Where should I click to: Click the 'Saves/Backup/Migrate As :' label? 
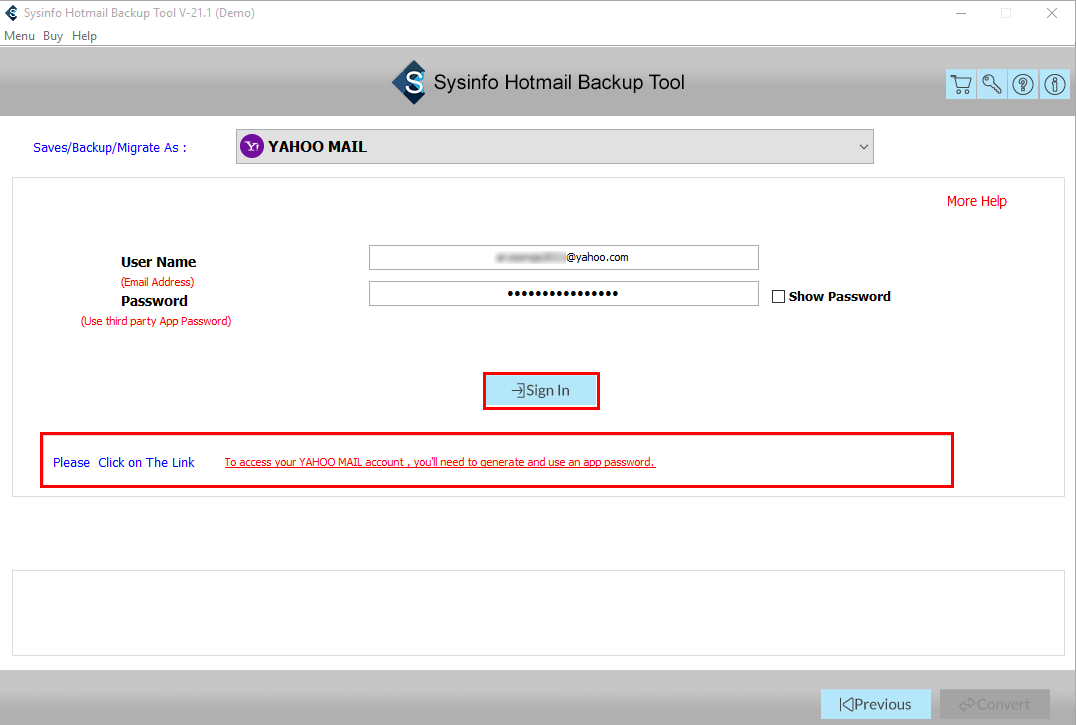[x=110, y=147]
